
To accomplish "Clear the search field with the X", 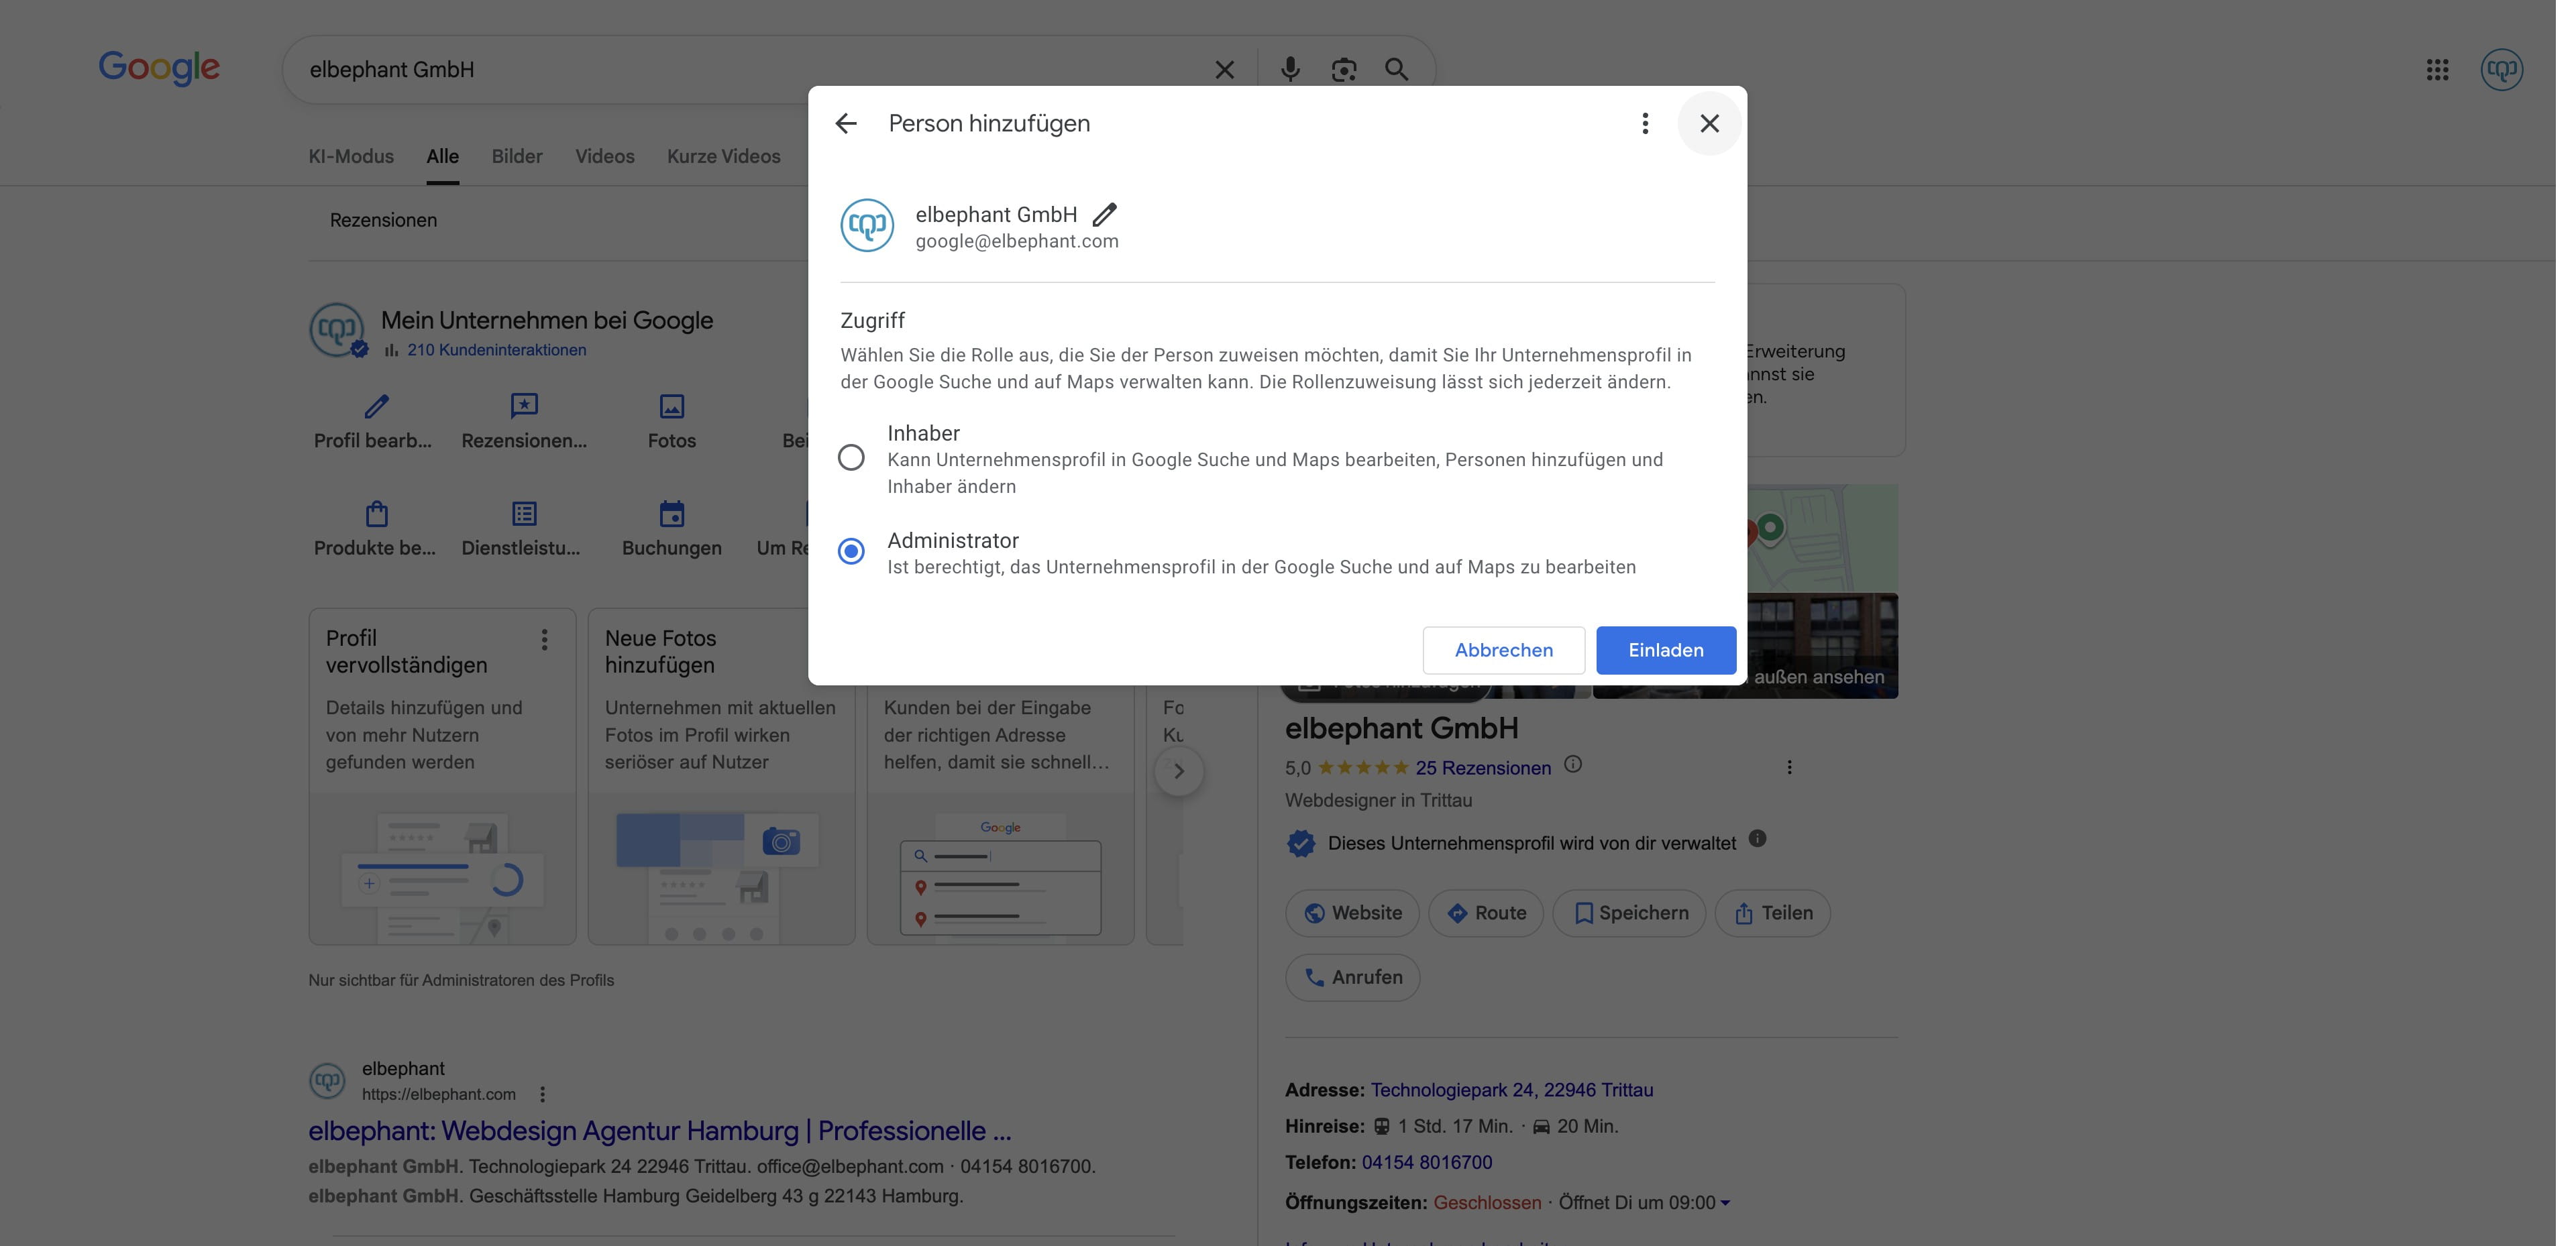I will click(1224, 70).
